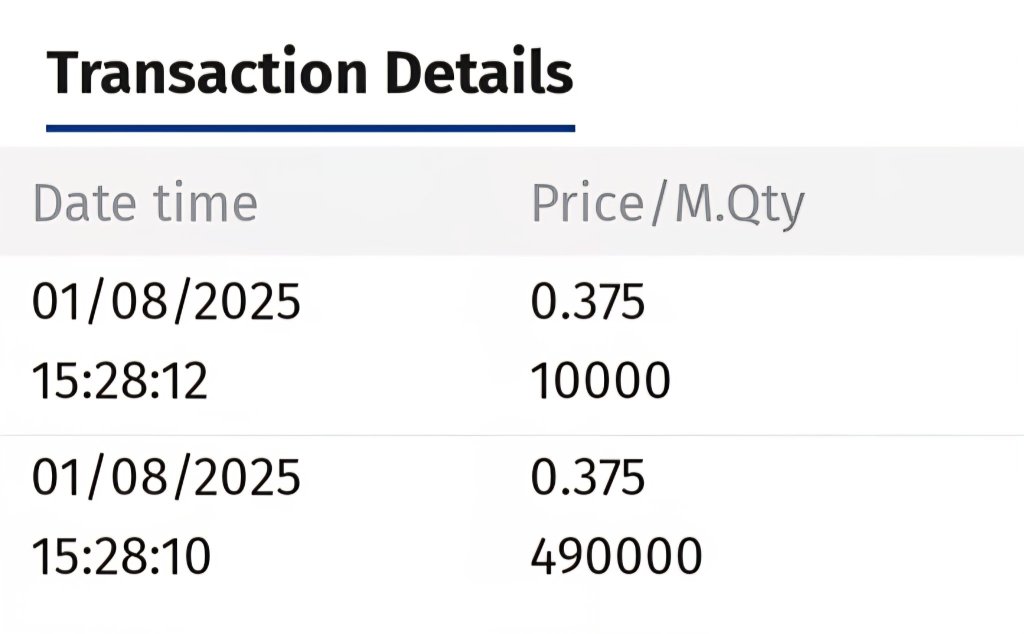Viewport: 1024px width, 634px height.
Task: Click the time 15:28:12 entry
Action: click(x=120, y=381)
